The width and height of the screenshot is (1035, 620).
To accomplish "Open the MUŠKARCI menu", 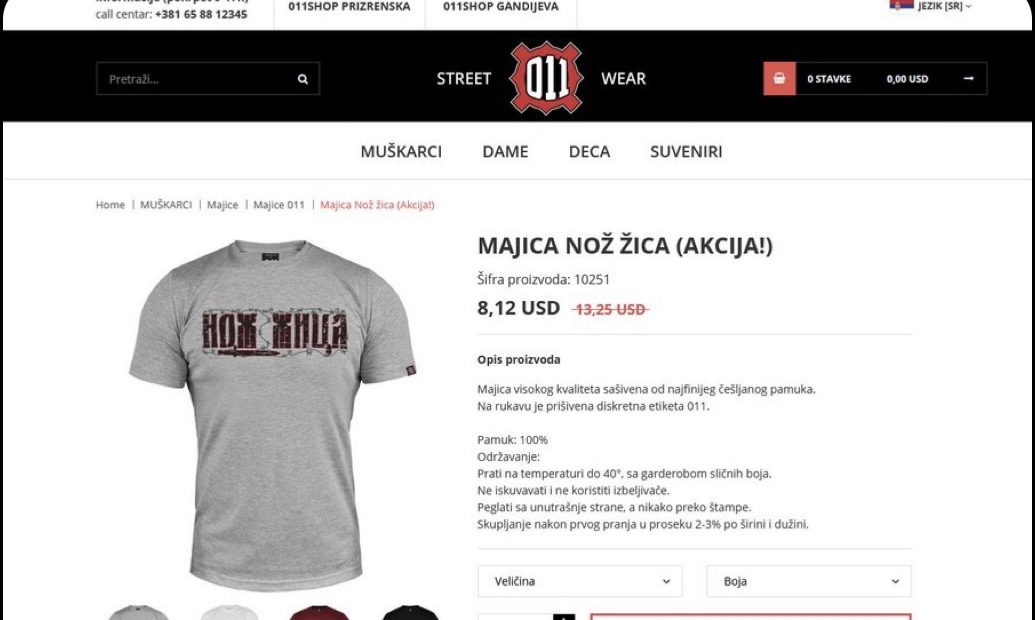I will [401, 151].
